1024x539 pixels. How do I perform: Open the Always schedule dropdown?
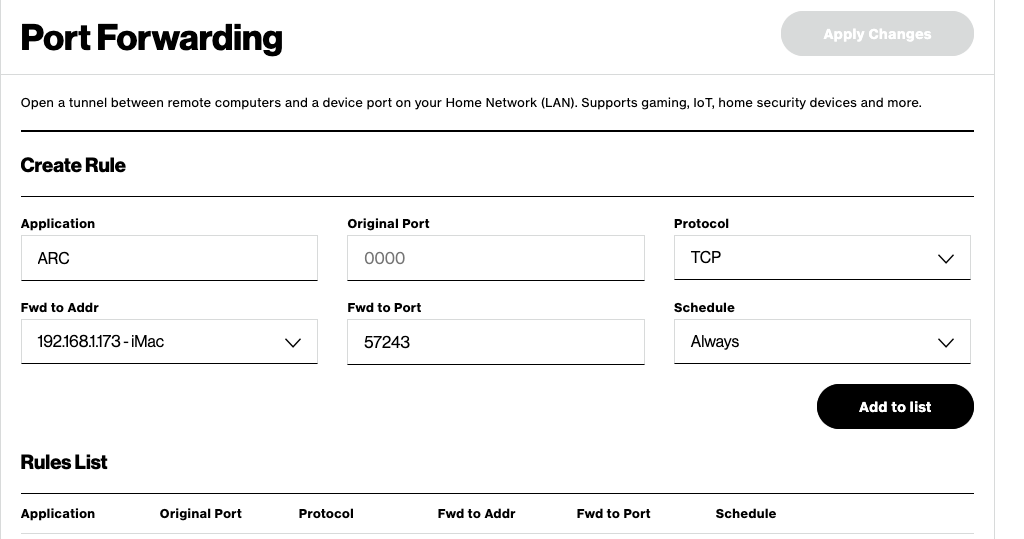click(822, 342)
